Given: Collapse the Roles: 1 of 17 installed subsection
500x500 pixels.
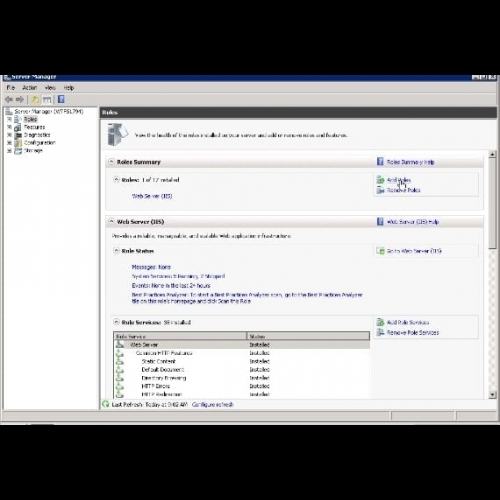Looking at the screenshot, I should point(116,180).
